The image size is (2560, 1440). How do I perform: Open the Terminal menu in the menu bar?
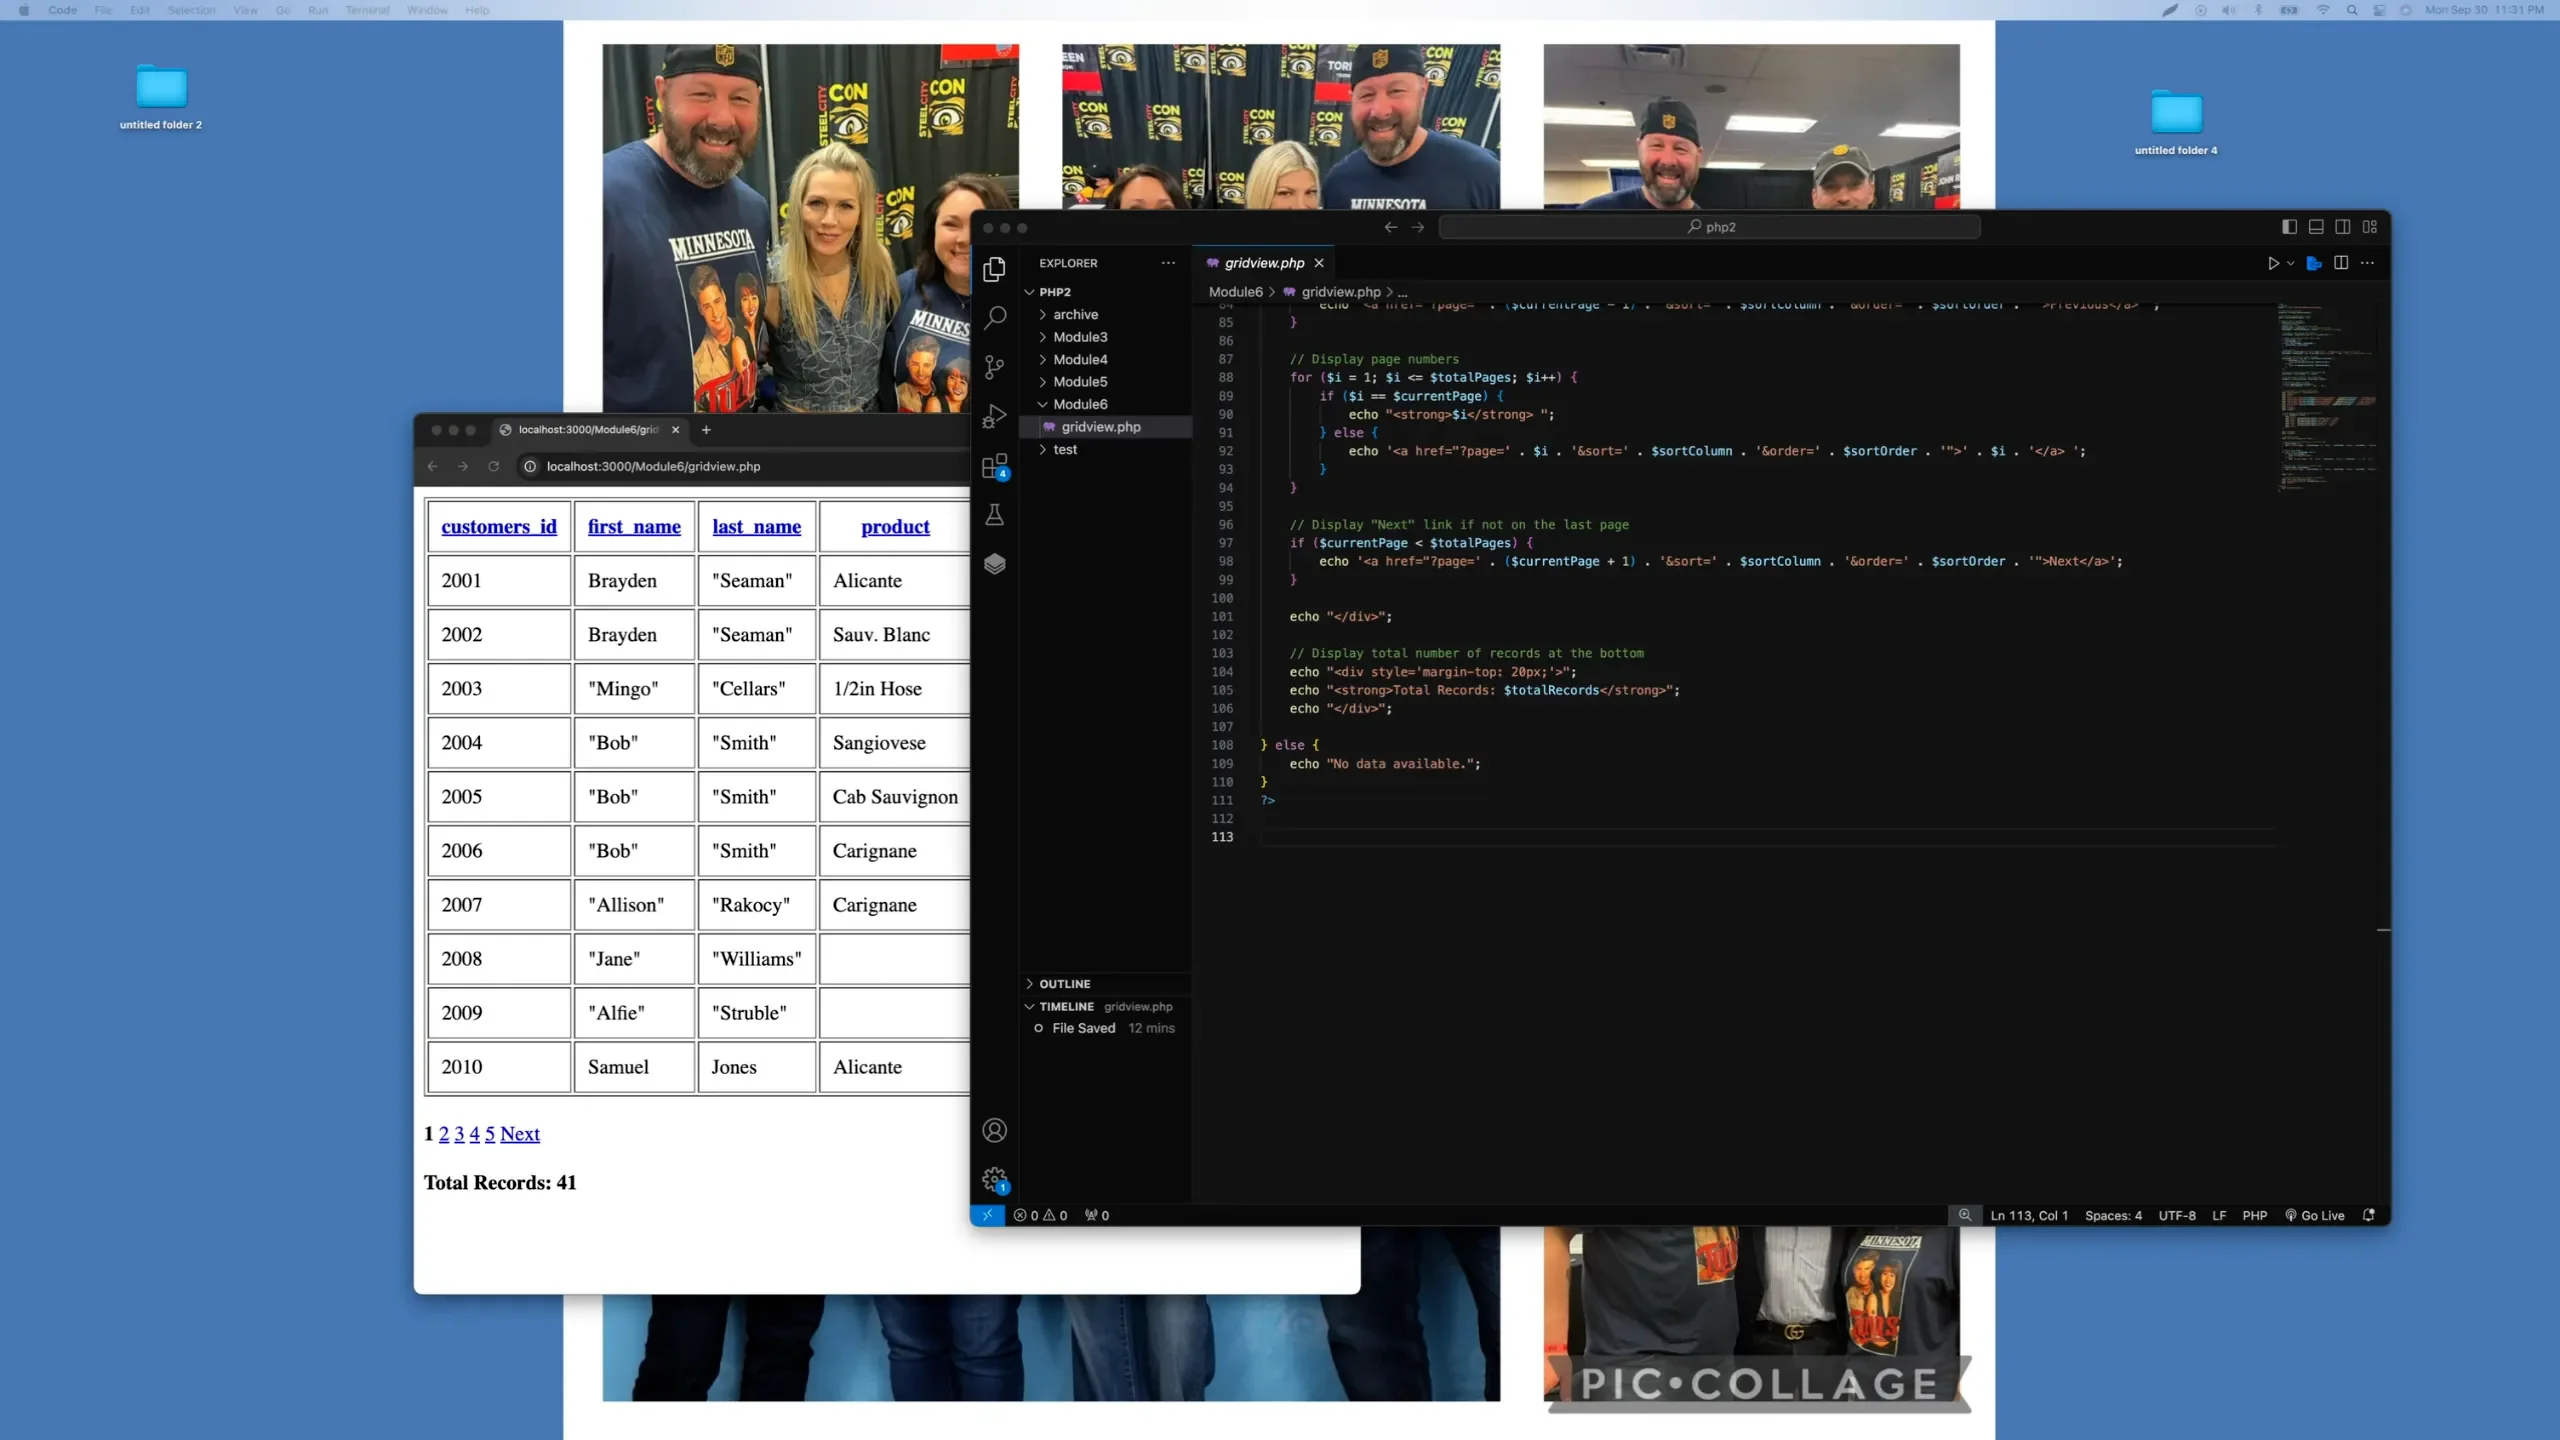[x=366, y=10]
